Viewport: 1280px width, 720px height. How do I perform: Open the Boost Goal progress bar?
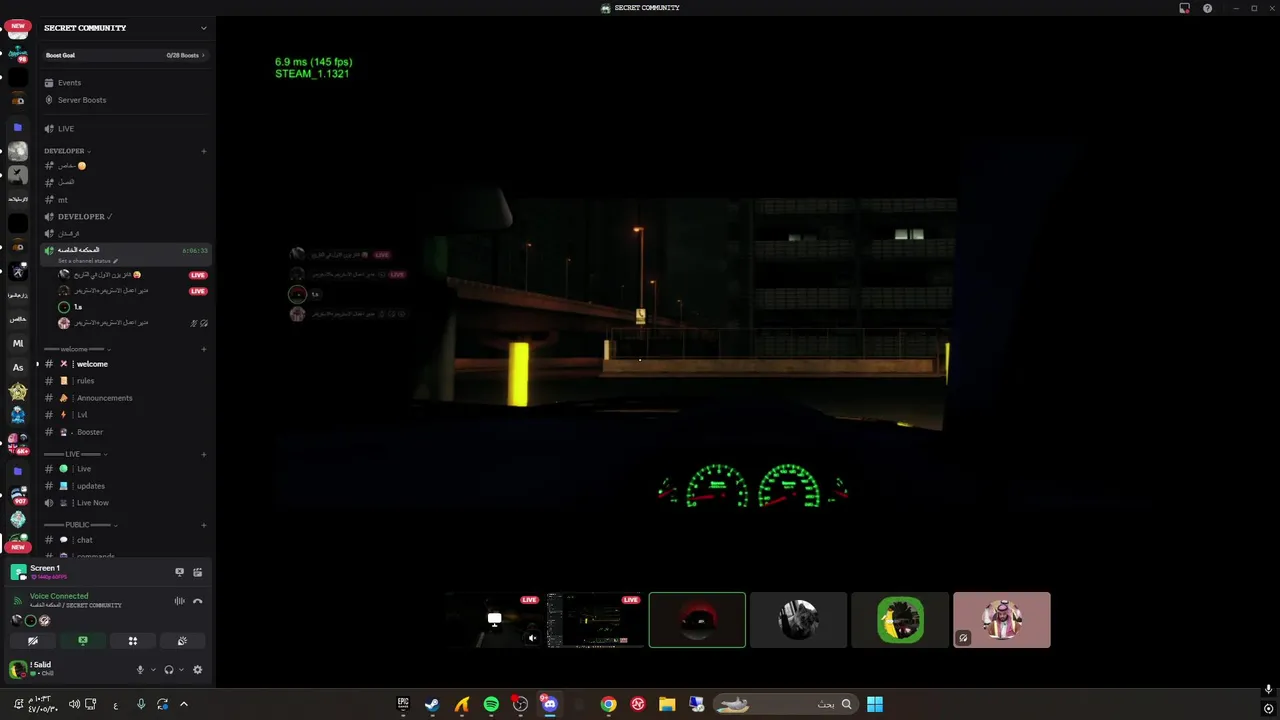(125, 55)
